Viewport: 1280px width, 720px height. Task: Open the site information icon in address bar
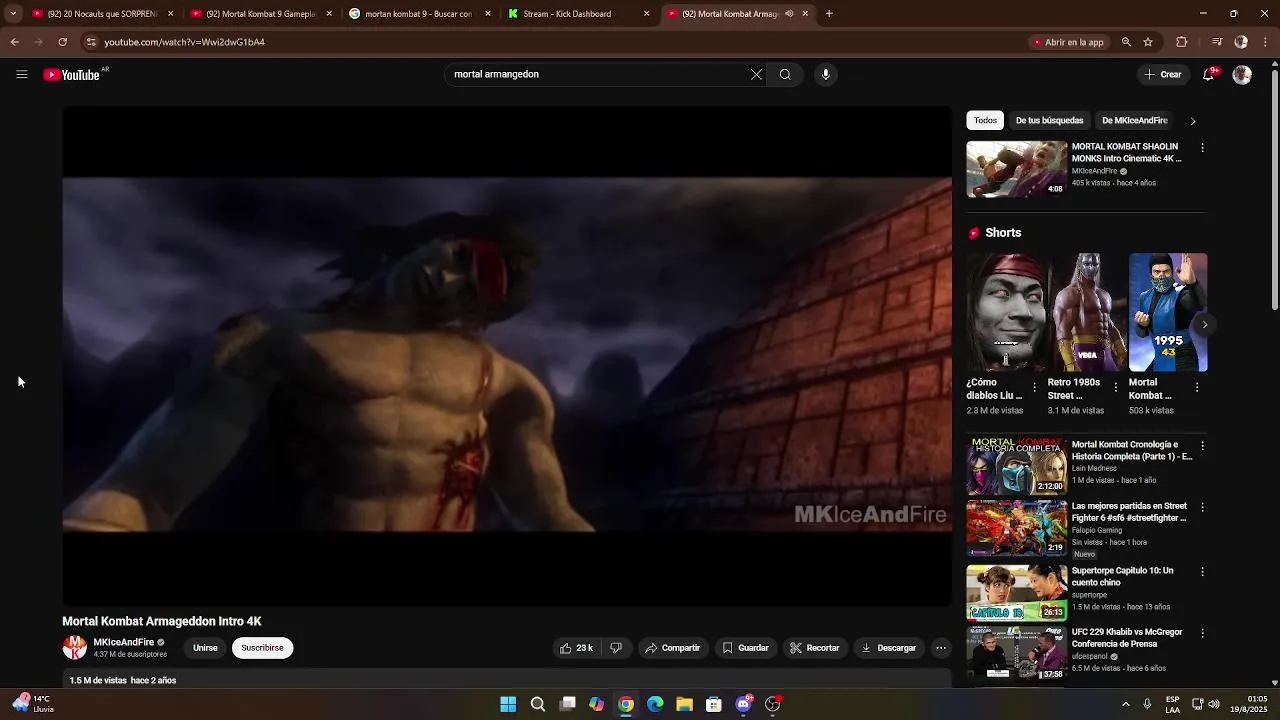click(91, 42)
